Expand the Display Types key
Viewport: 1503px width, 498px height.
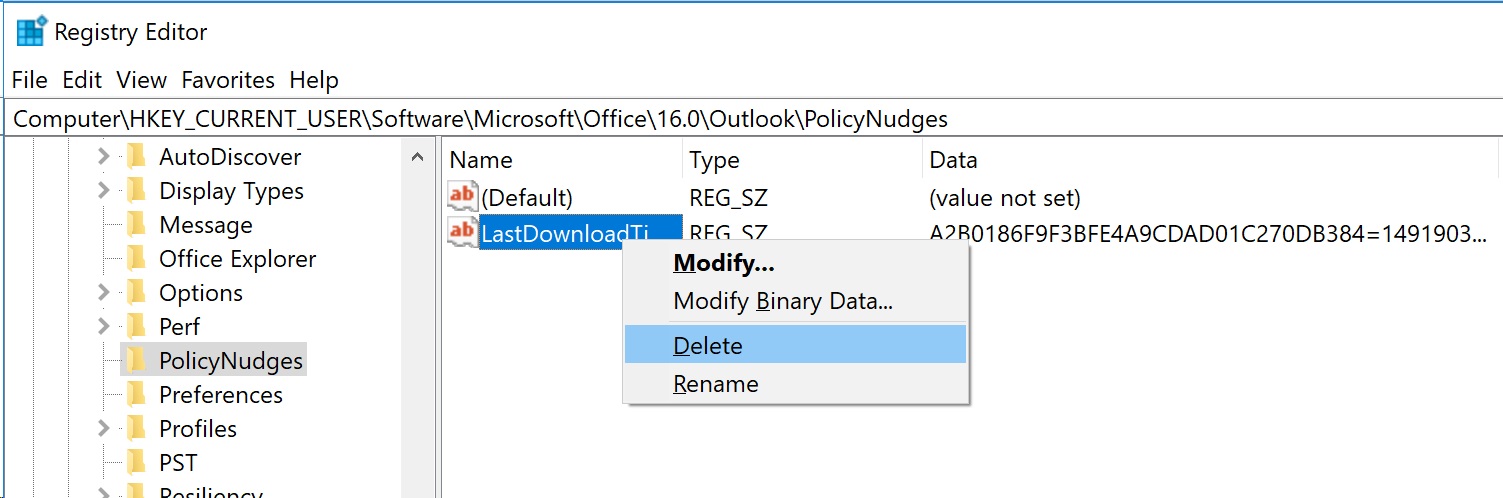coord(103,191)
